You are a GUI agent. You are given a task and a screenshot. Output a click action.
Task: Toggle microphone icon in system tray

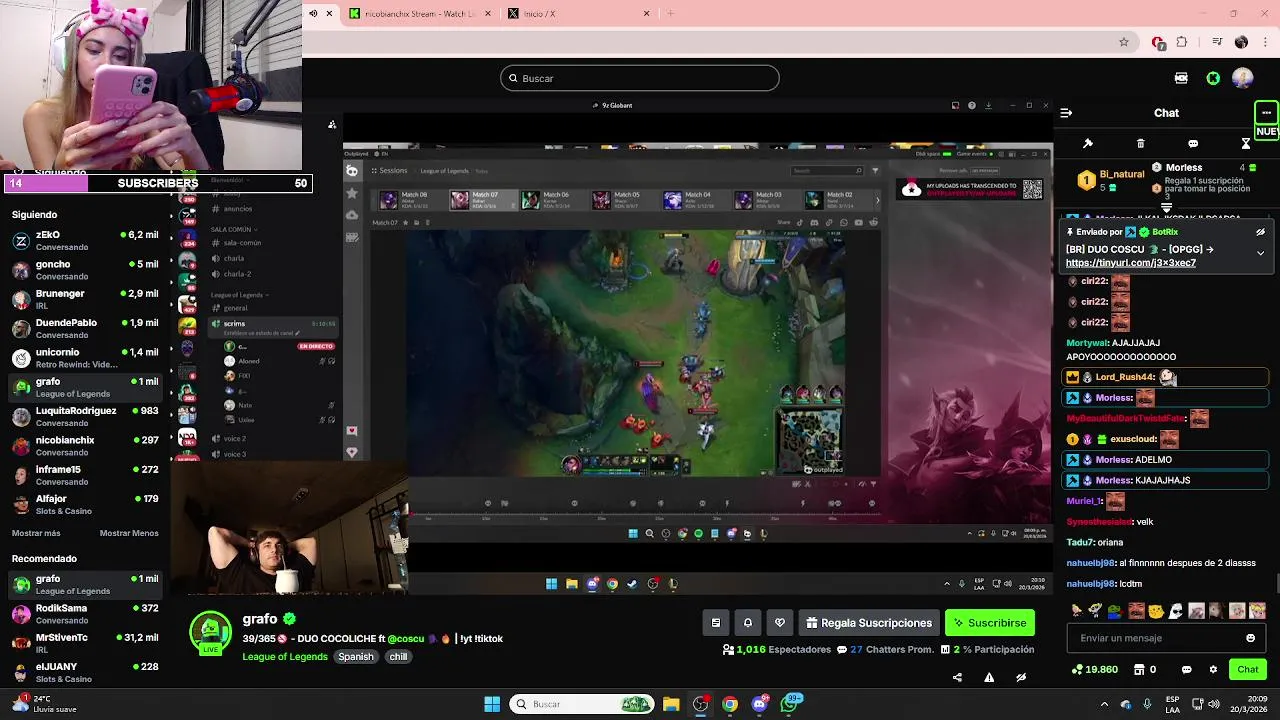(1147, 704)
